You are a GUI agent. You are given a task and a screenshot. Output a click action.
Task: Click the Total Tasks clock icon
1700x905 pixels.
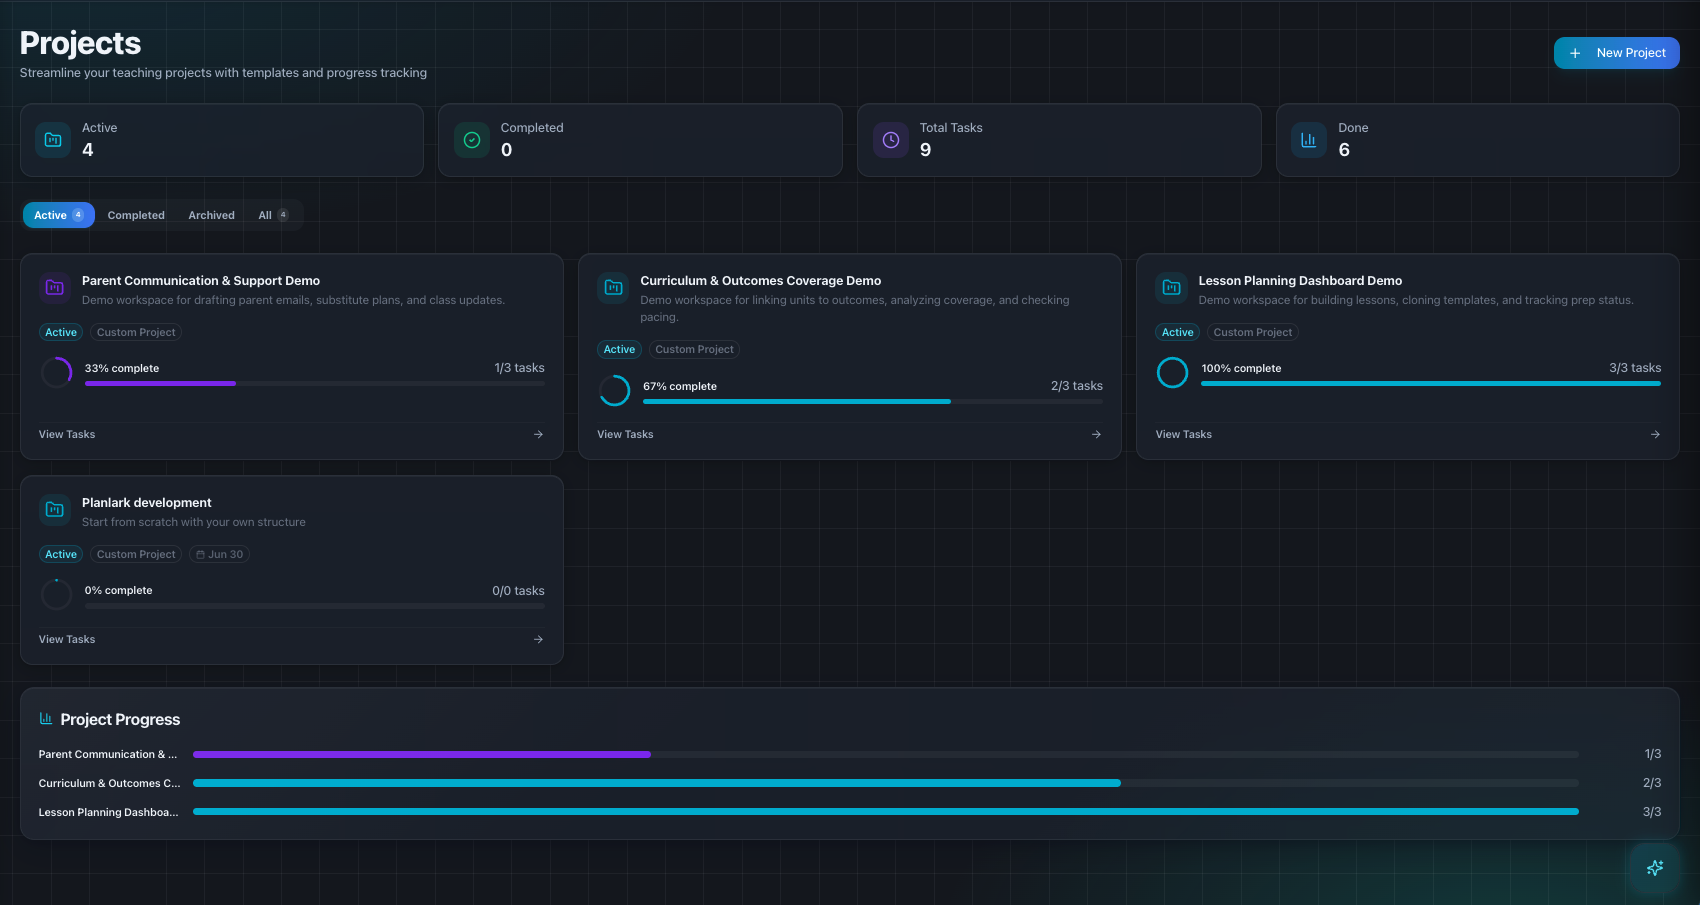[x=891, y=140]
